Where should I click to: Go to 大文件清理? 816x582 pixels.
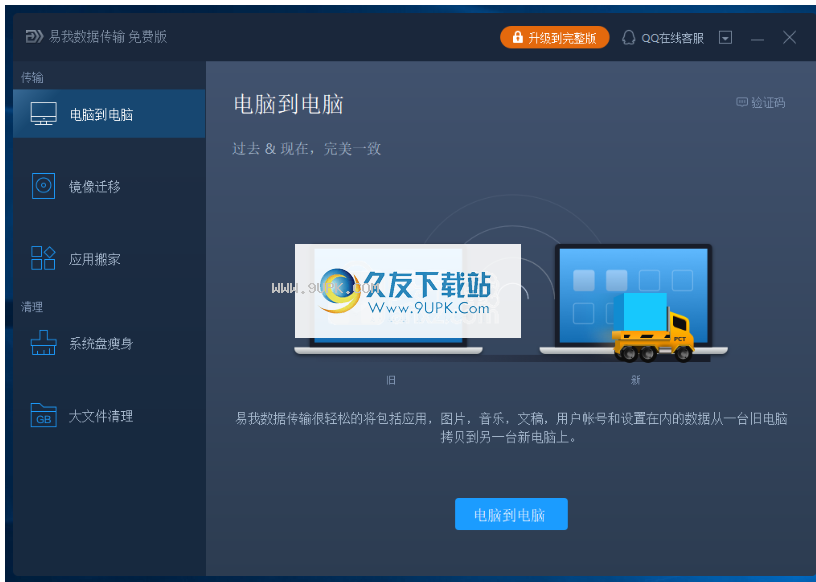109,415
